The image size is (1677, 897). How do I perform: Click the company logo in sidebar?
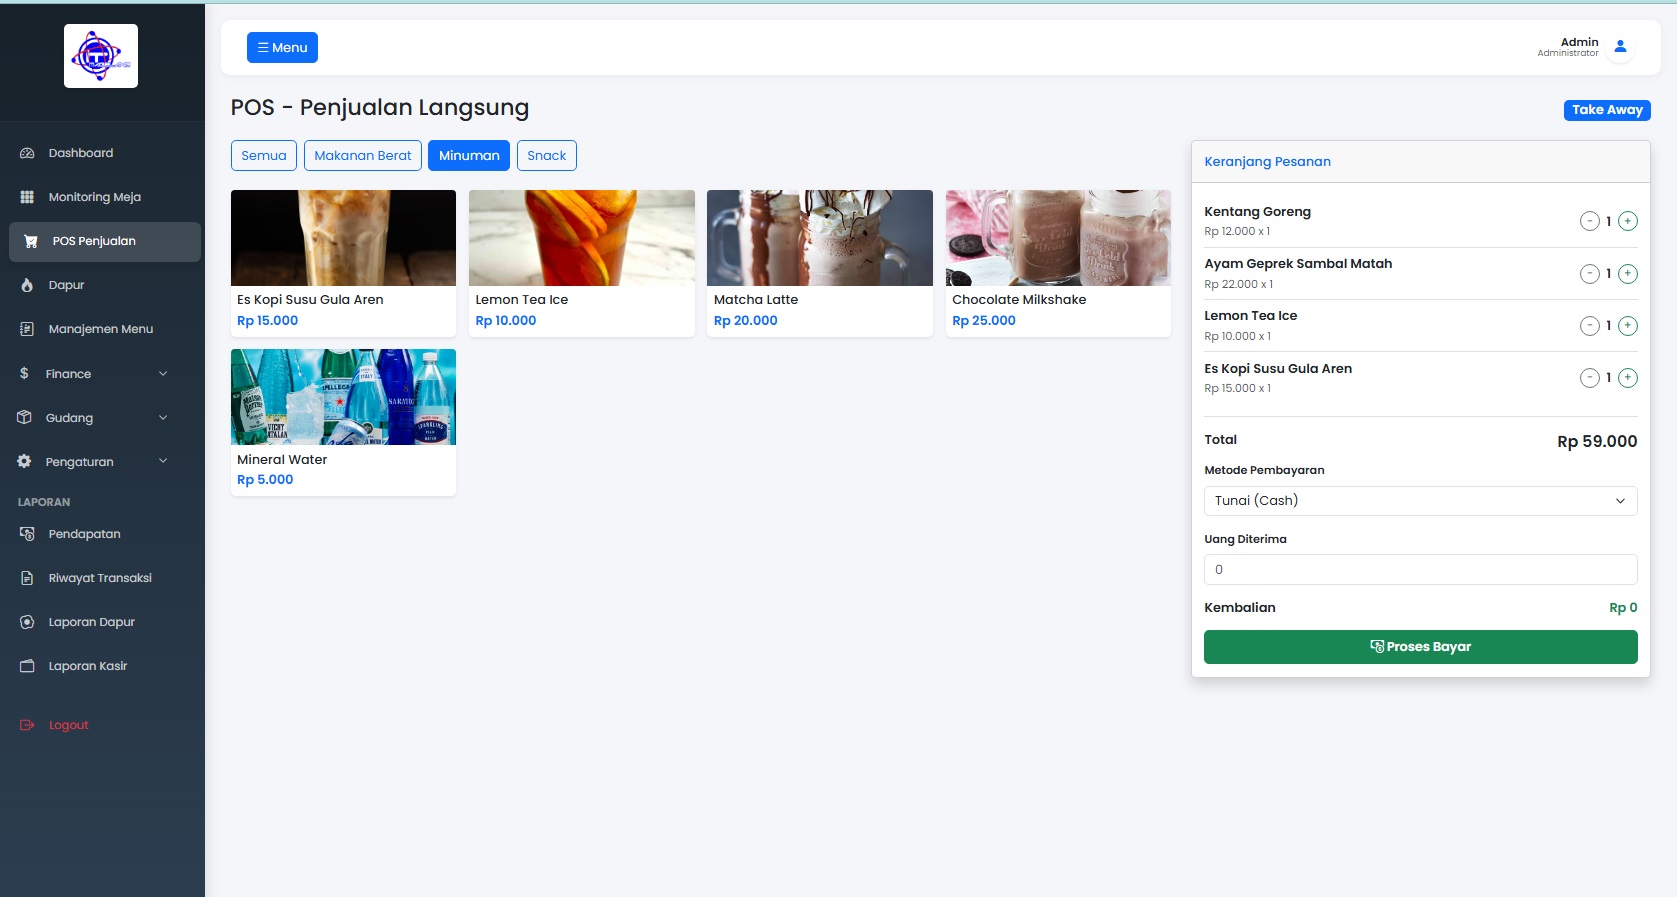tap(101, 56)
